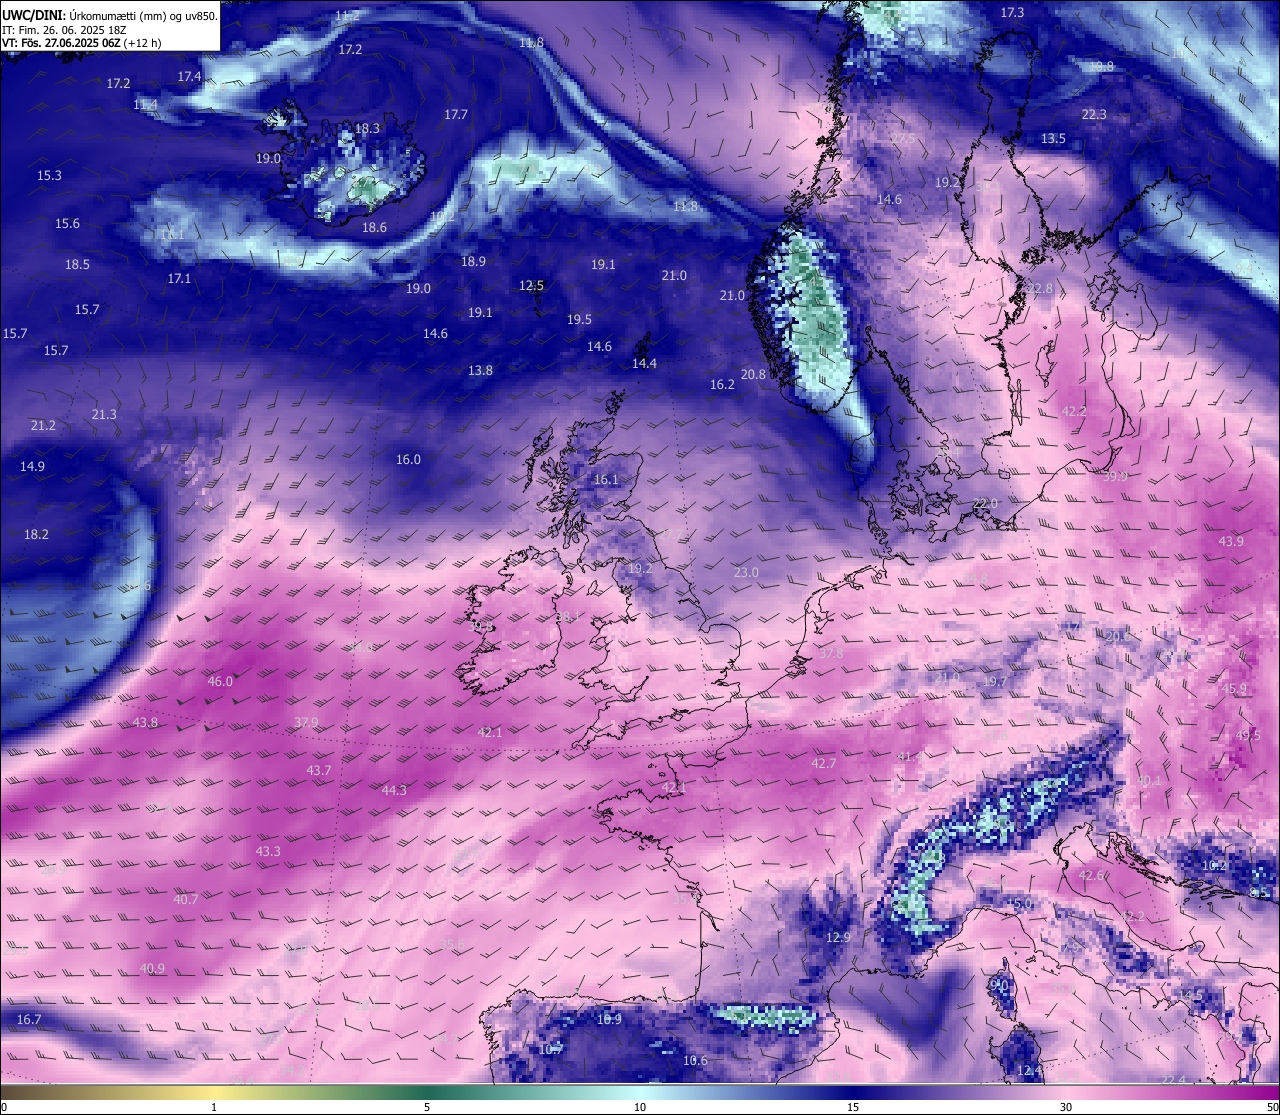Click the 12.4 value over Sardinia
Viewport: 1280px width, 1115px height.
tap(1028, 1070)
